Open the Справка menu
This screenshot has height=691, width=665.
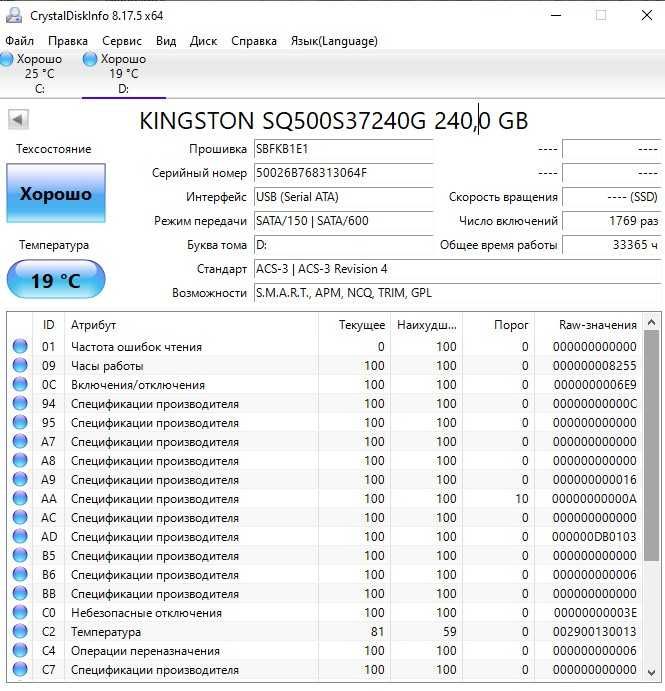254,41
